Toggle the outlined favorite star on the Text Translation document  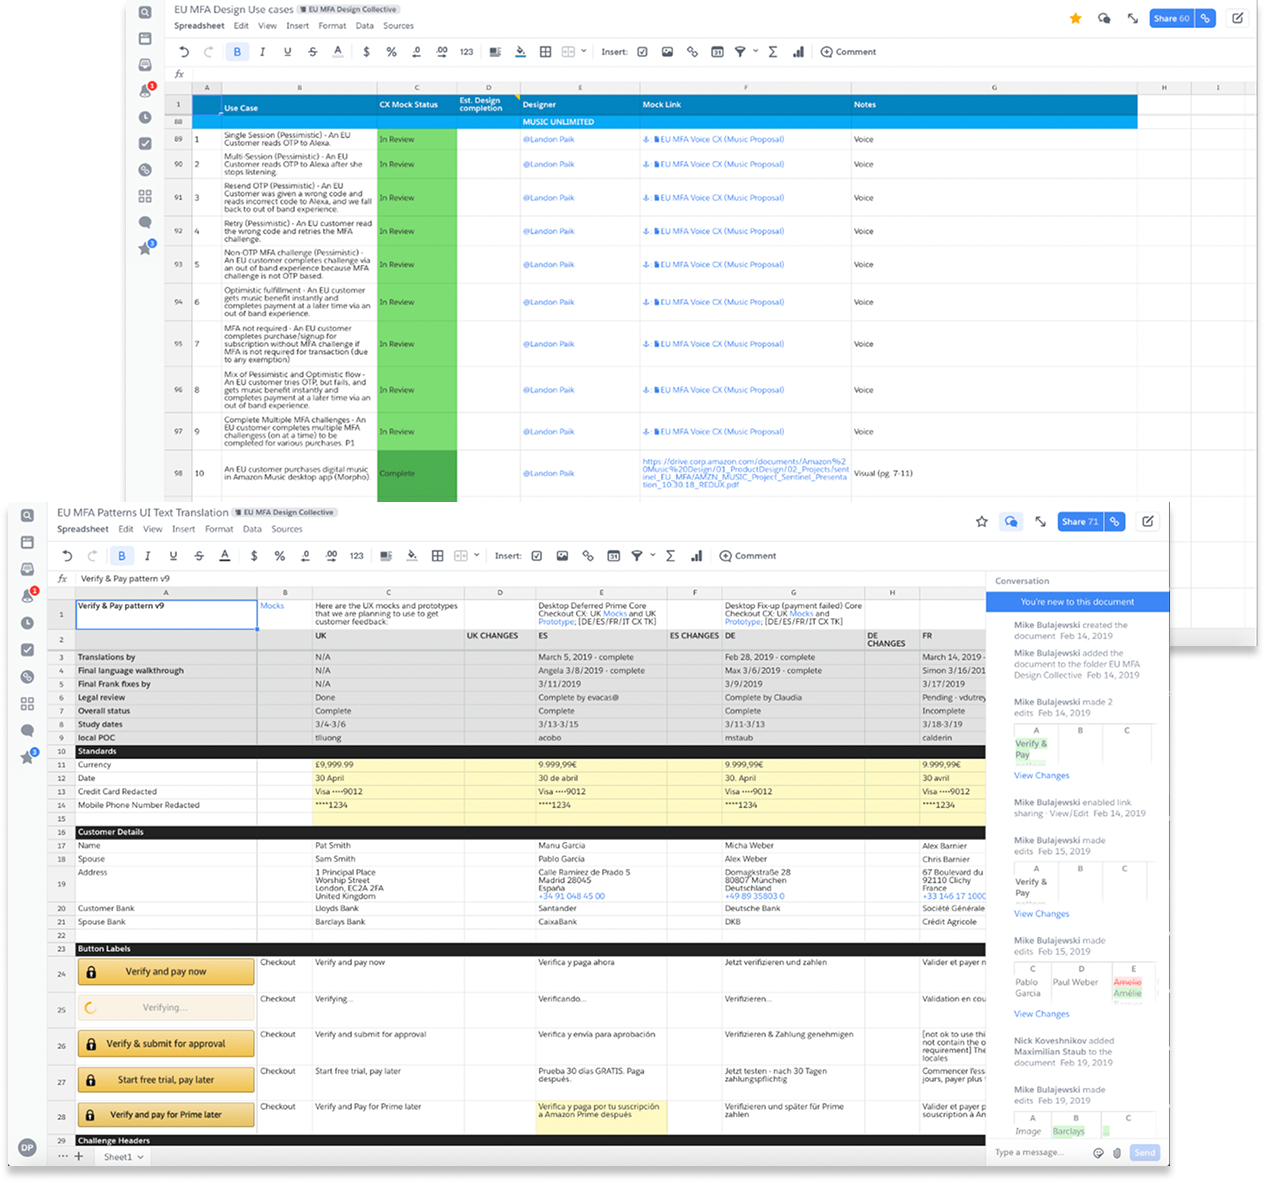[982, 521]
